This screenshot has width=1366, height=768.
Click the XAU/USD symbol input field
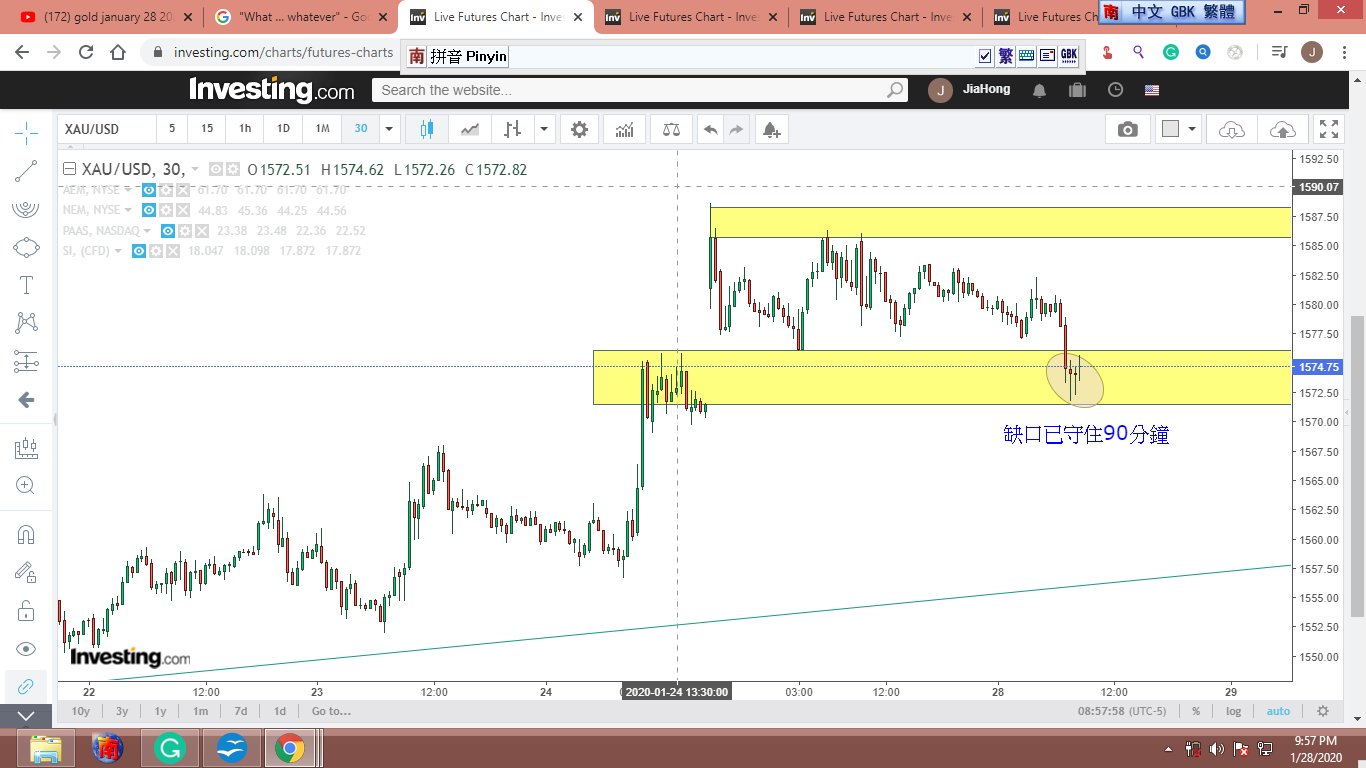coord(108,129)
